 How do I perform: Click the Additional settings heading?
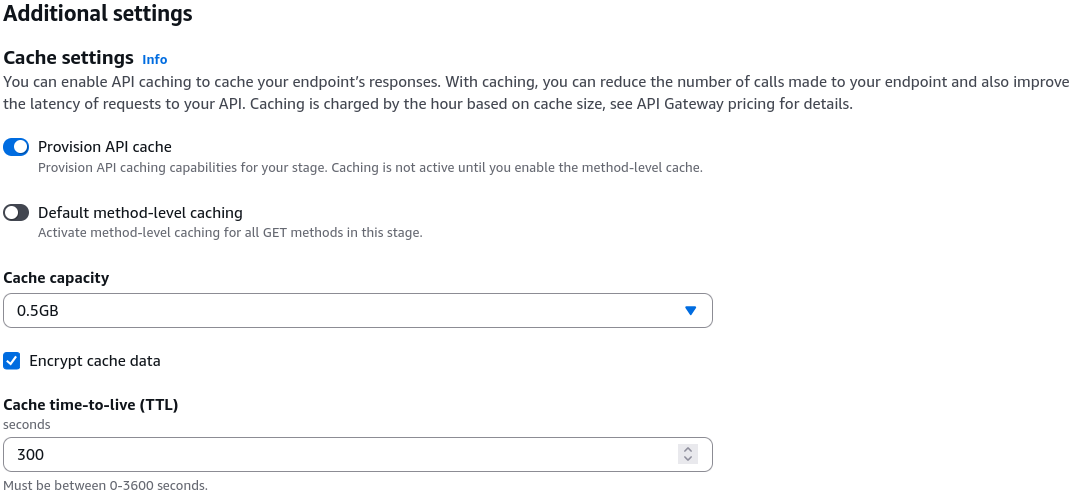[98, 14]
